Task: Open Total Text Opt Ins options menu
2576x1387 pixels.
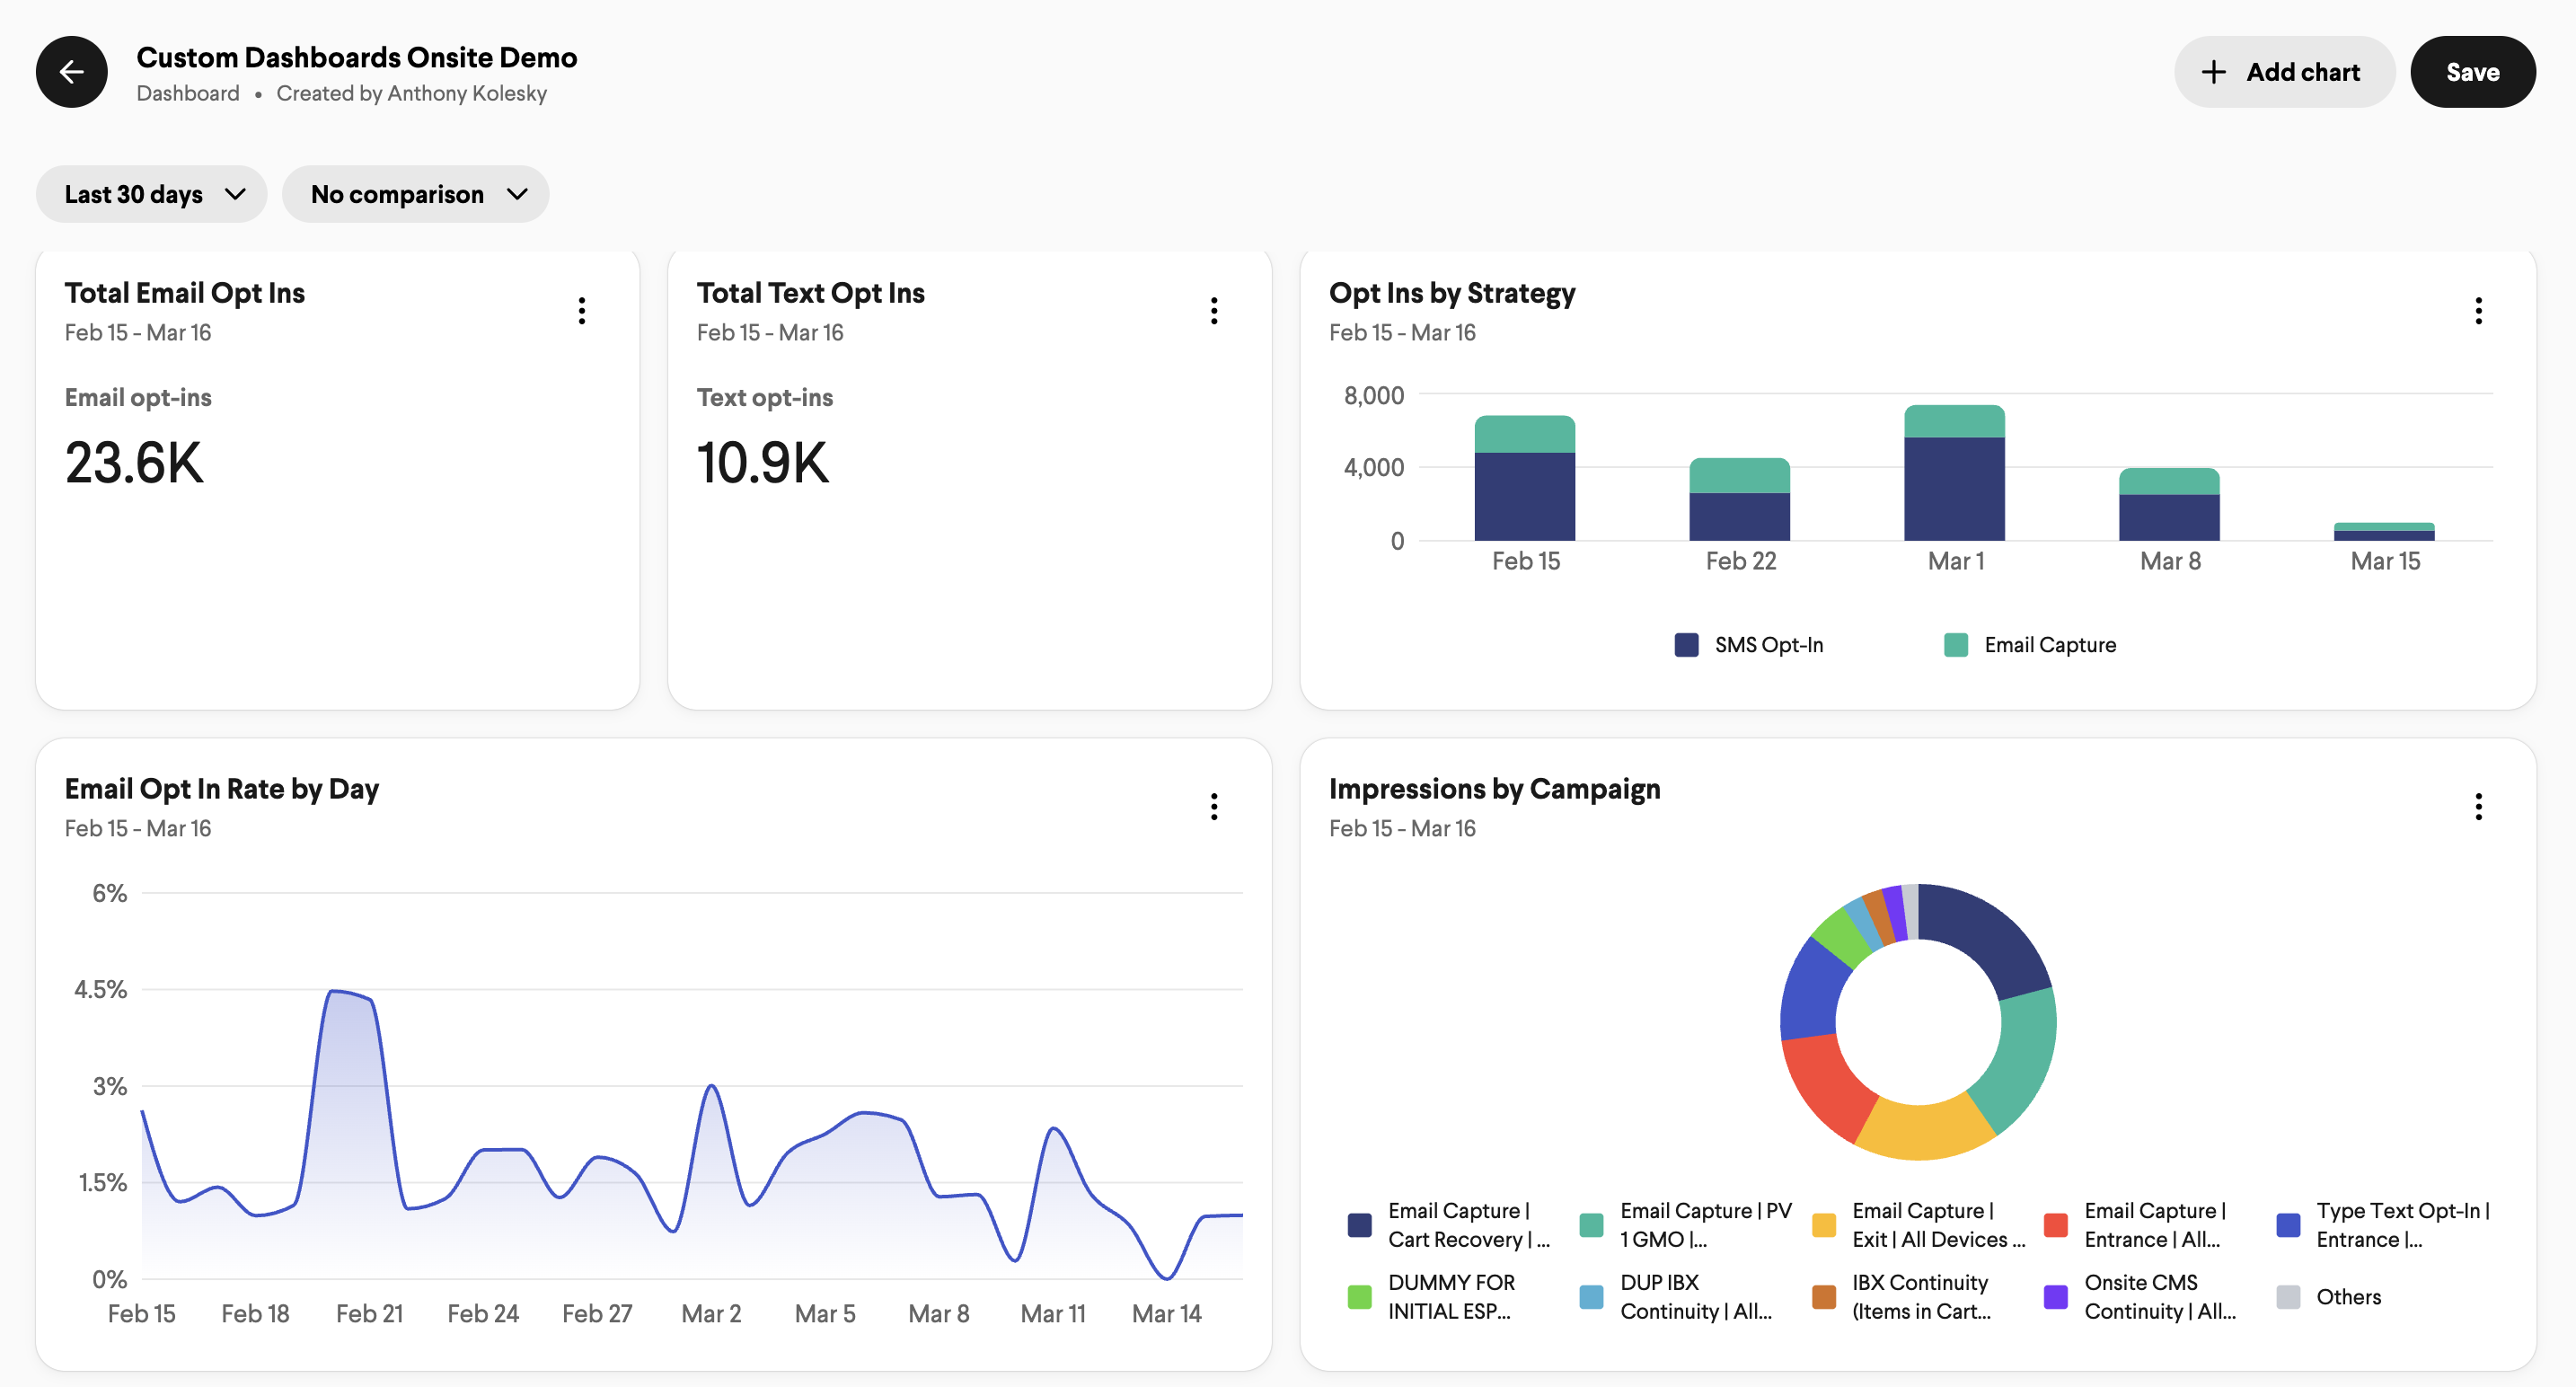Action: [1214, 311]
